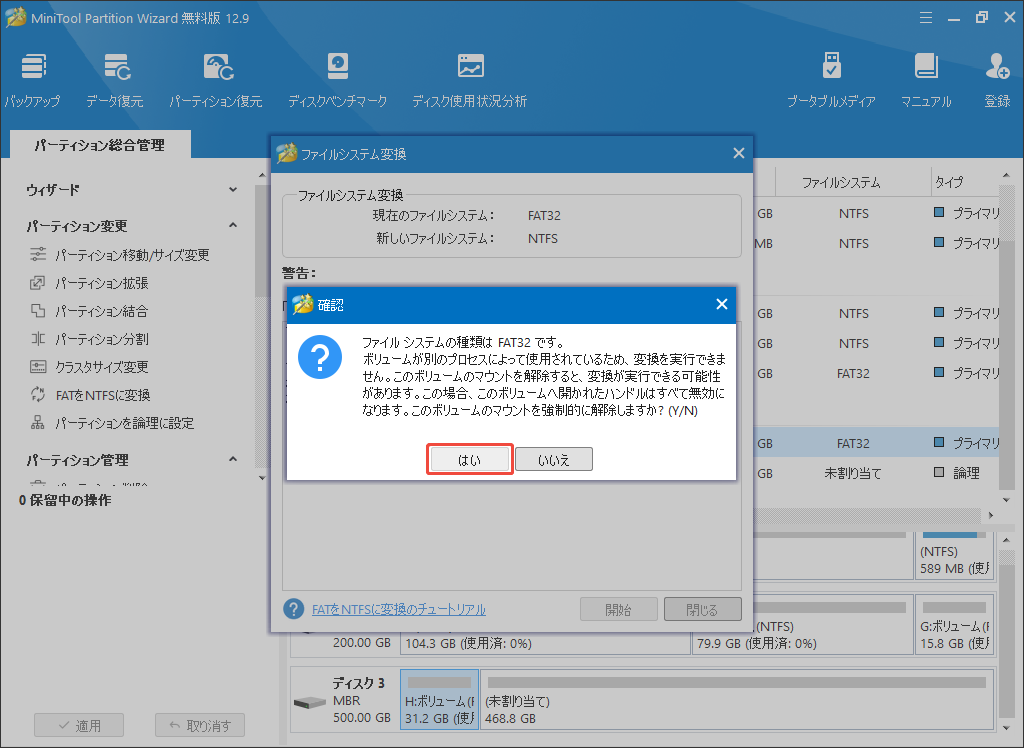The image size is (1024, 748).
Task: Click the 適用 (Apply) button
Action: tap(79, 725)
